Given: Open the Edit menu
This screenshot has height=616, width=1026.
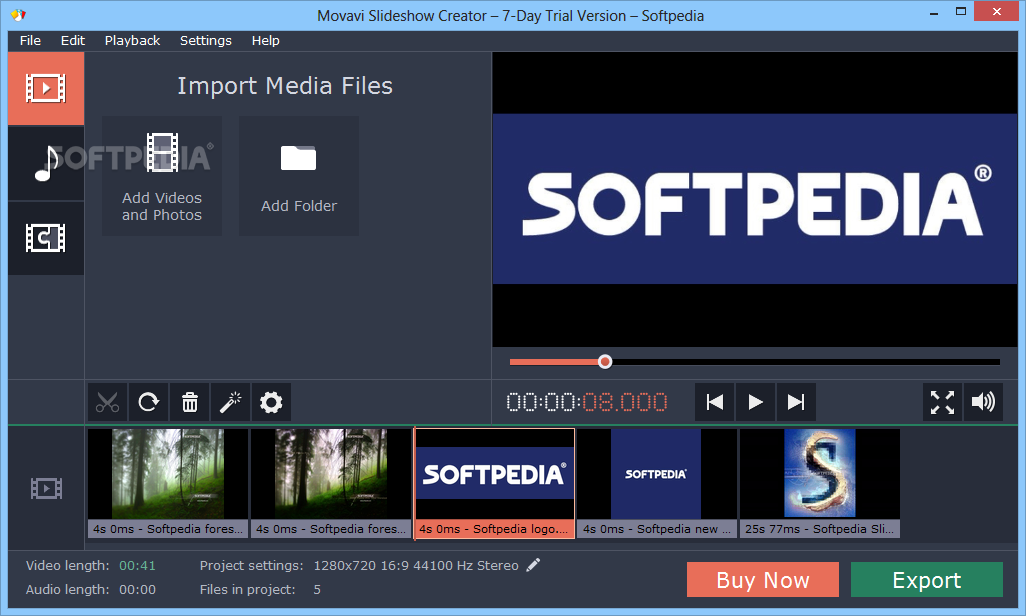Looking at the screenshot, I should [73, 41].
